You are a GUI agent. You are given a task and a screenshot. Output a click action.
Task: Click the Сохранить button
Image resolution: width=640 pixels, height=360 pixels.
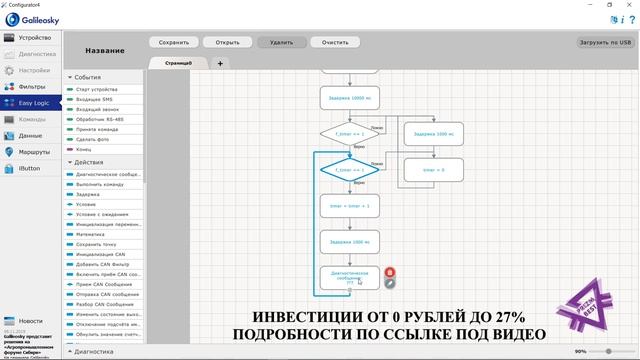(x=174, y=42)
